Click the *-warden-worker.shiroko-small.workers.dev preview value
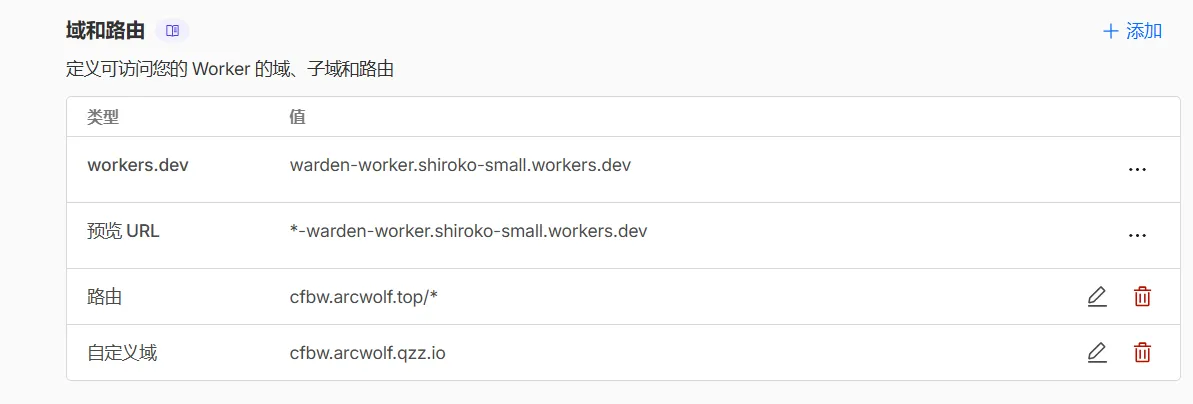Image resolution: width=1193 pixels, height=404 pixels. [x=468, y=231]
